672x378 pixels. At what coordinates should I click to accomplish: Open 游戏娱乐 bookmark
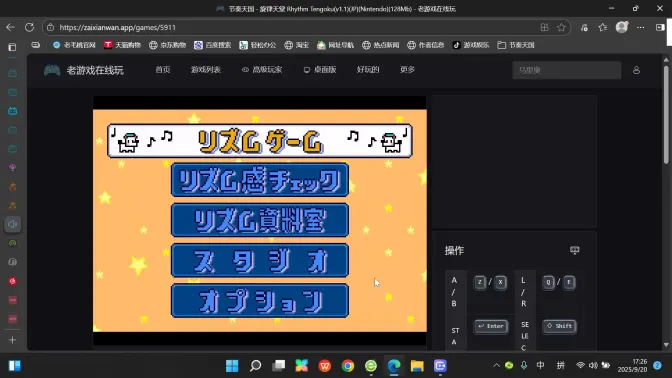tap(471, 45)
